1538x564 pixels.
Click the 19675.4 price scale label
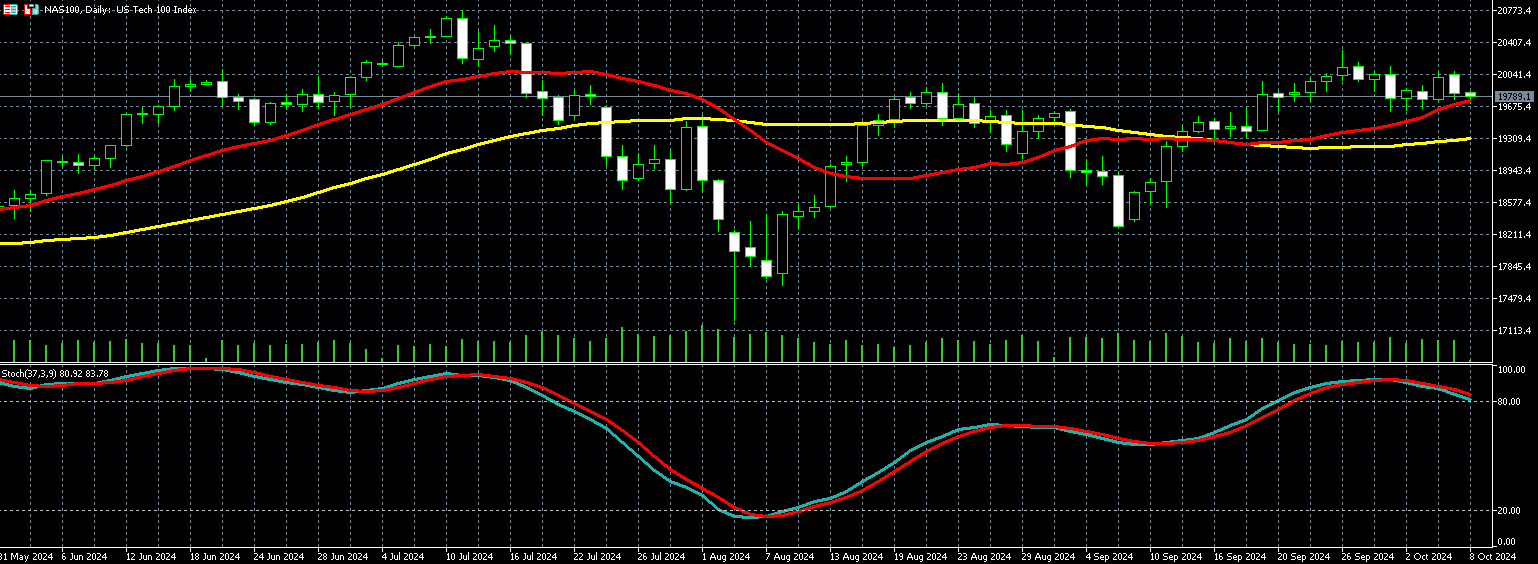click(1515, 107)
